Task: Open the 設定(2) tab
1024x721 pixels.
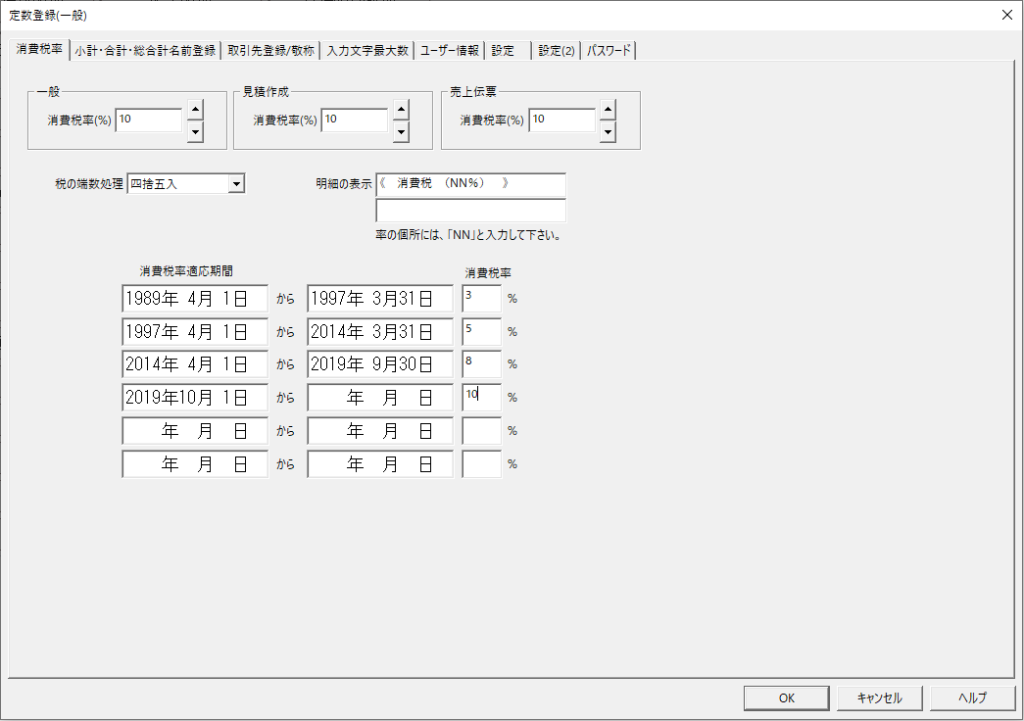Action: tap(556, 51)
